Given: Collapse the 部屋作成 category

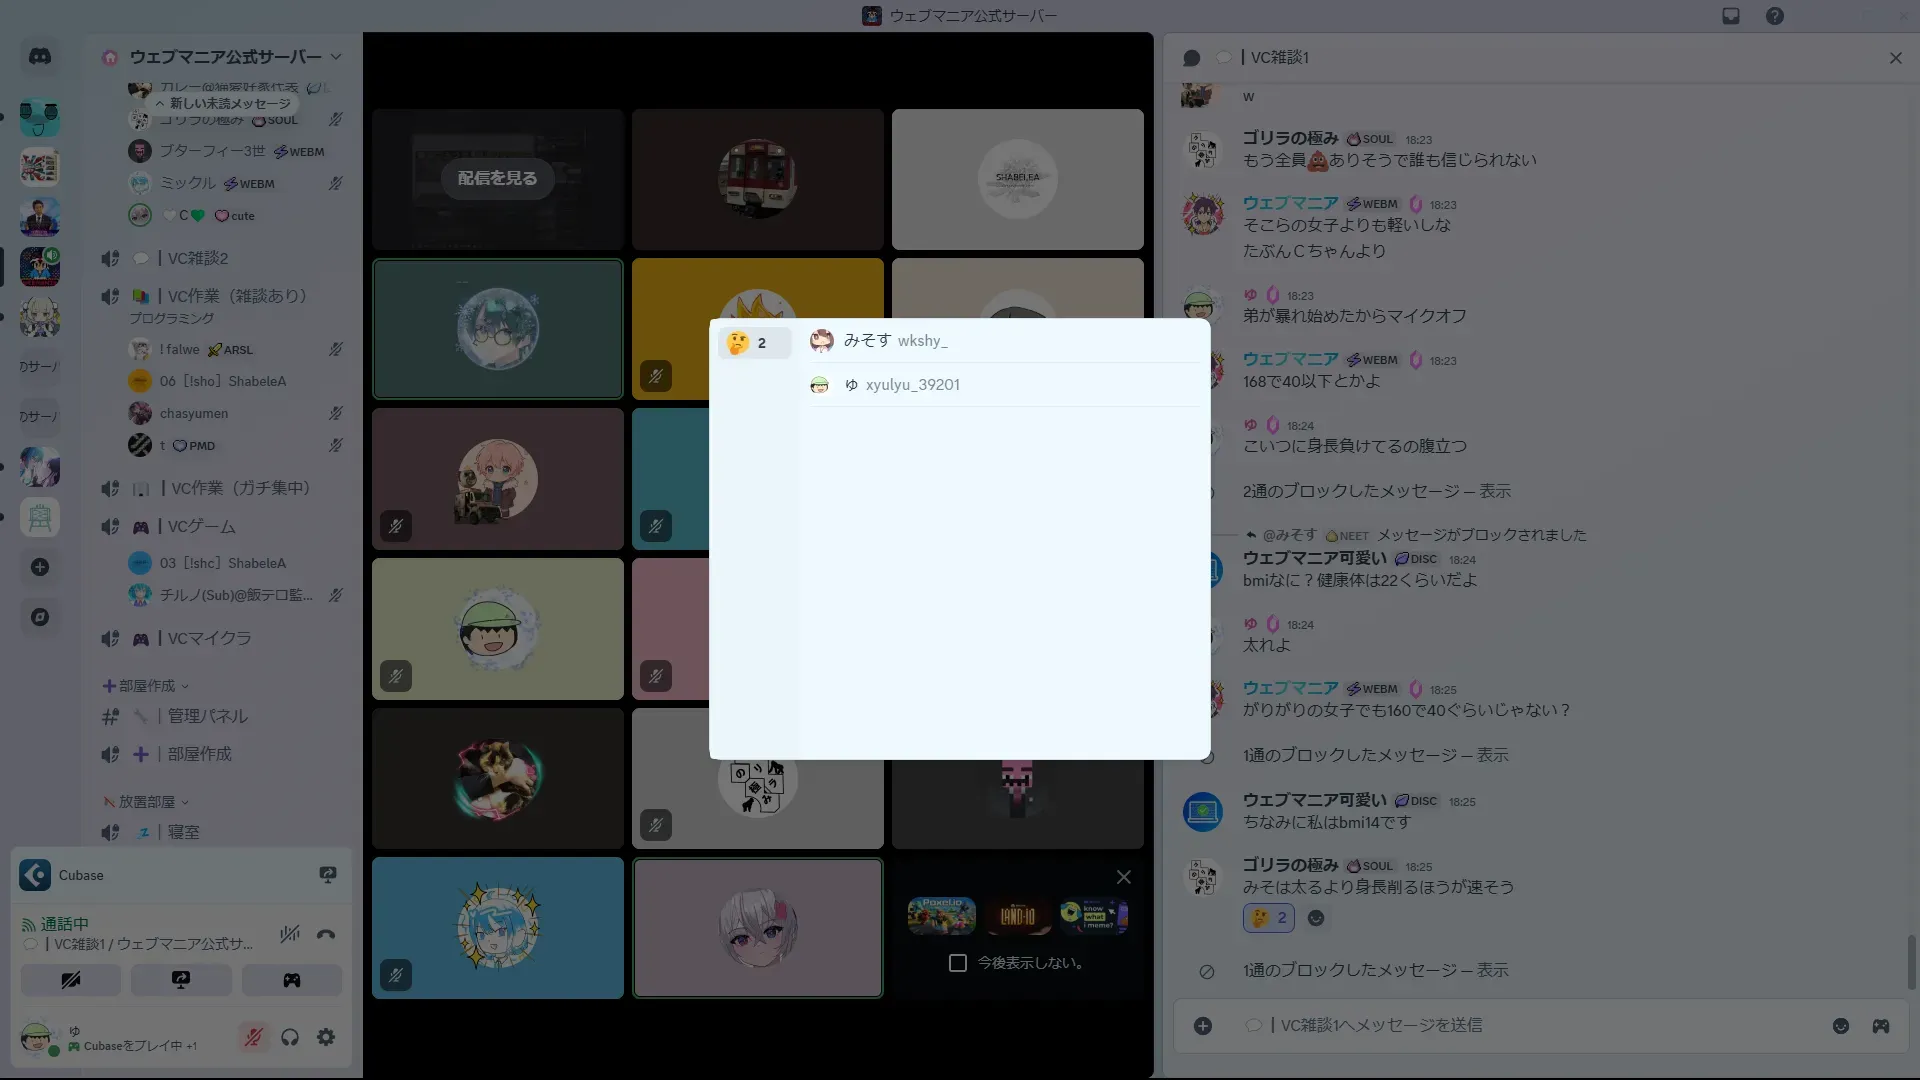Looking at the screenshot, I should tap(146, 686).
